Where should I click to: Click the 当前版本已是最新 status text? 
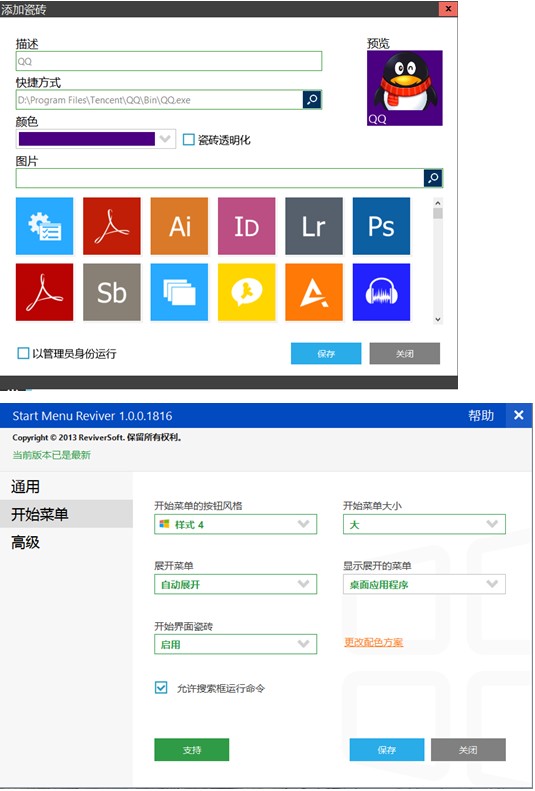click(51, 455)
